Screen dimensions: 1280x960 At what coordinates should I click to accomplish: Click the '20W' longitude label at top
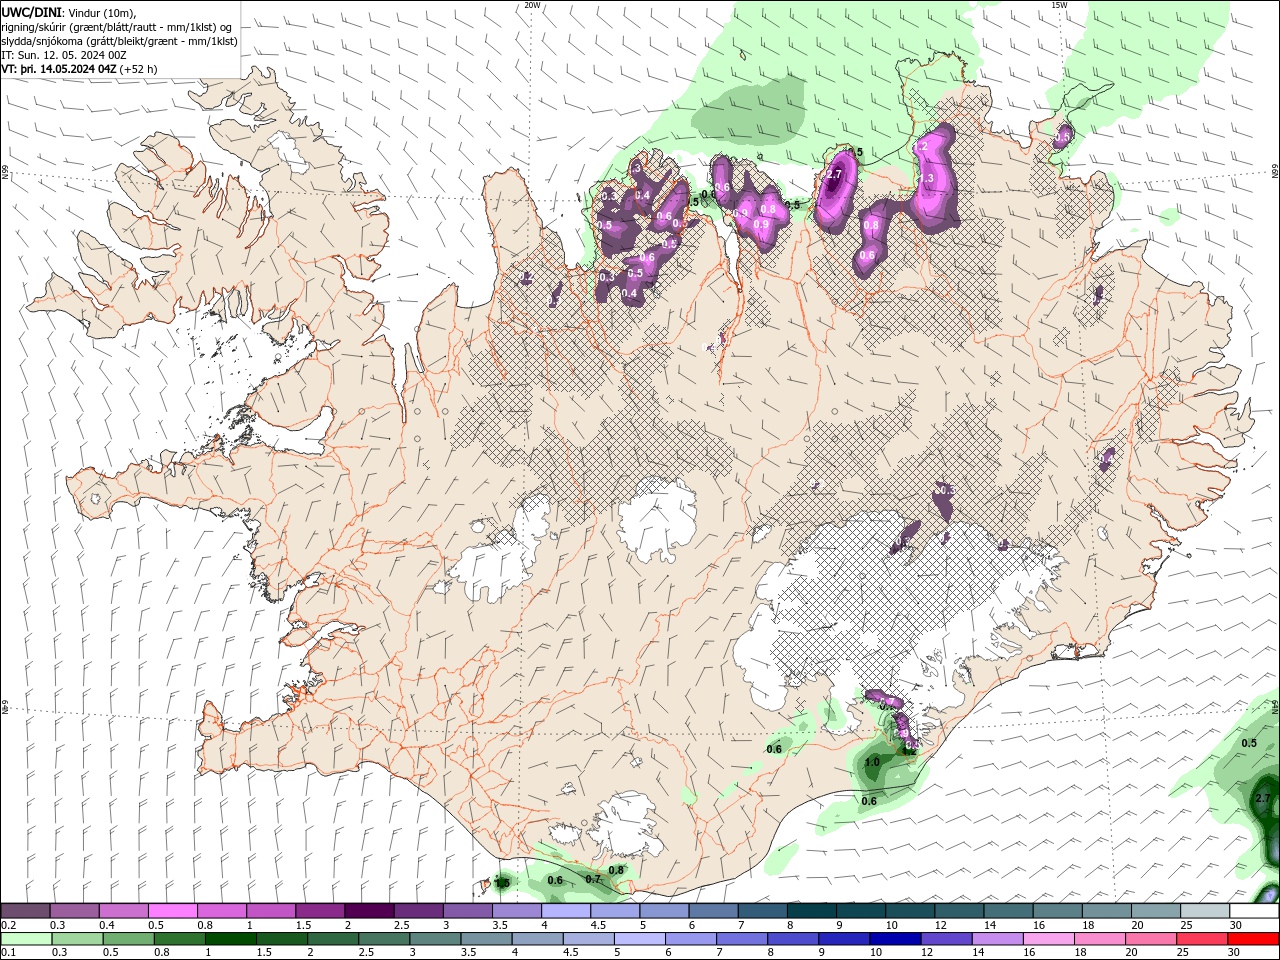(x=532, y=5)
